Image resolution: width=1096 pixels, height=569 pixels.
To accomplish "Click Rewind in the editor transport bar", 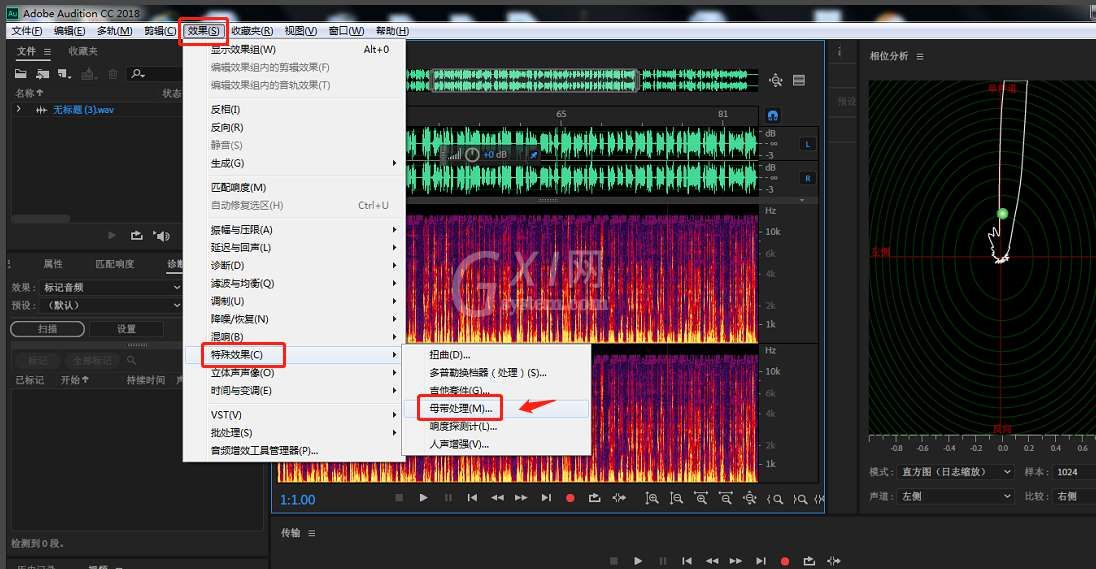I will click(x=497, y=498).
